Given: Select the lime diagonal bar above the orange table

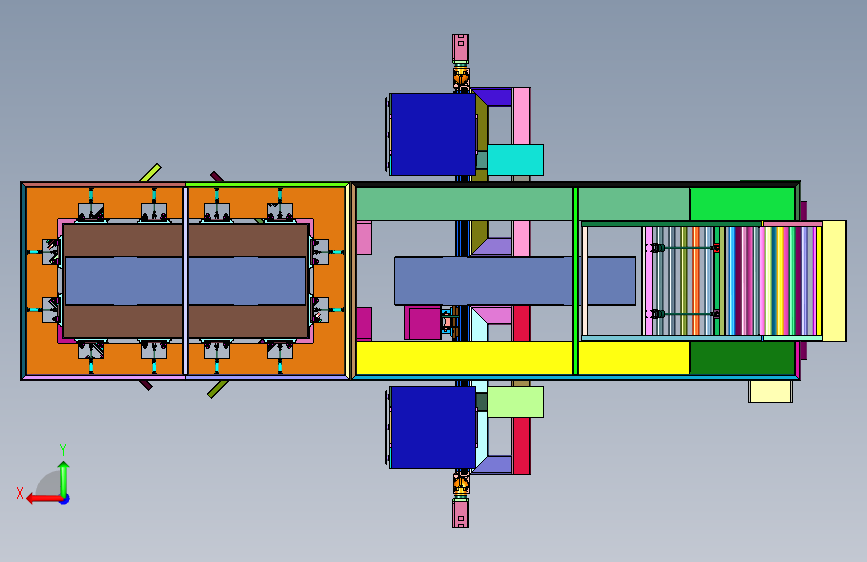Looking at the screenshot, I should (150, 173).
